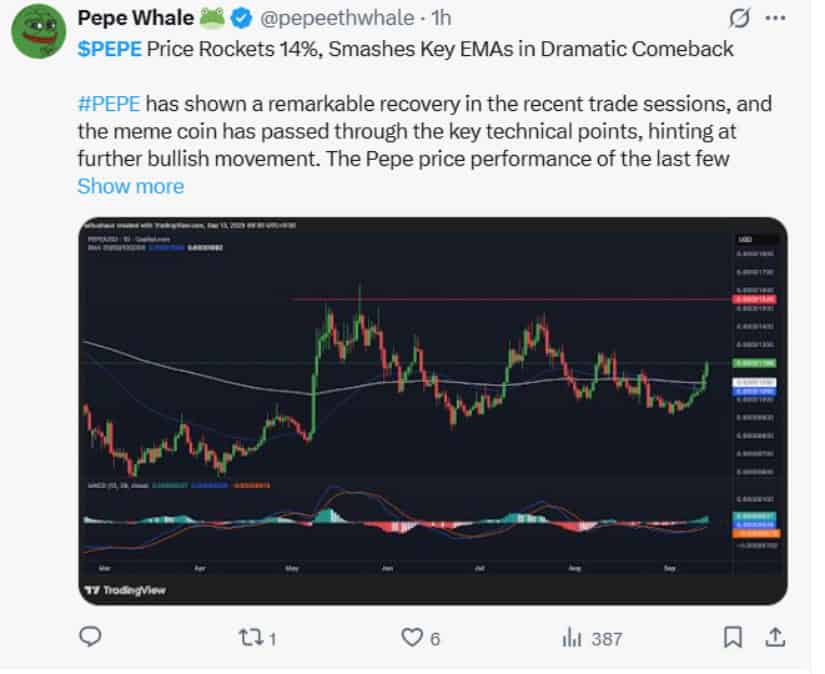Open the Grok circle-slash icon
This screenshot has width=825, height=674.
(739, 19)
